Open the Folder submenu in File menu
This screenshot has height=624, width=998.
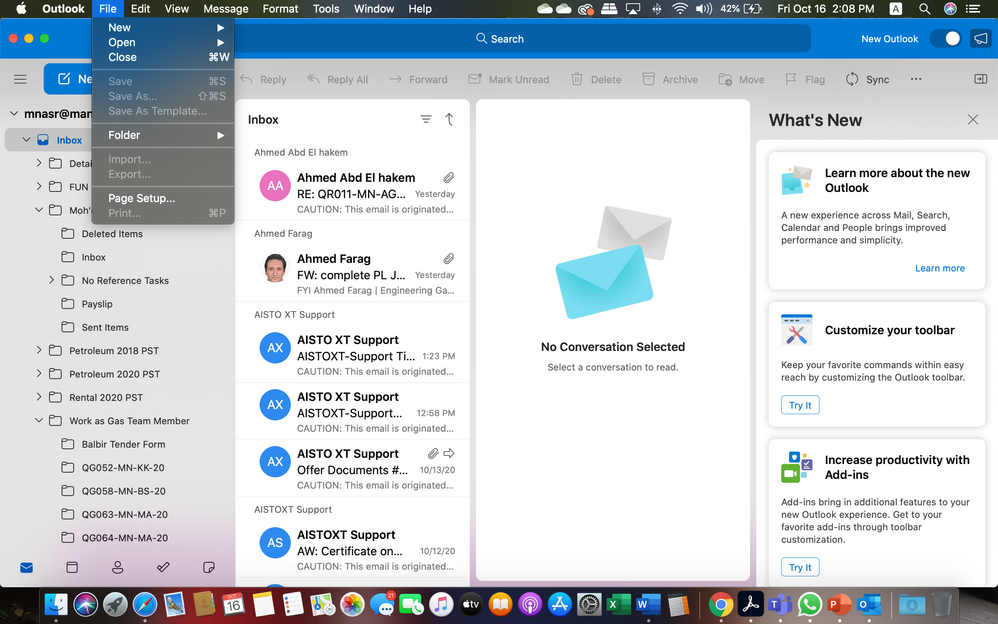(x=163, y=135)
